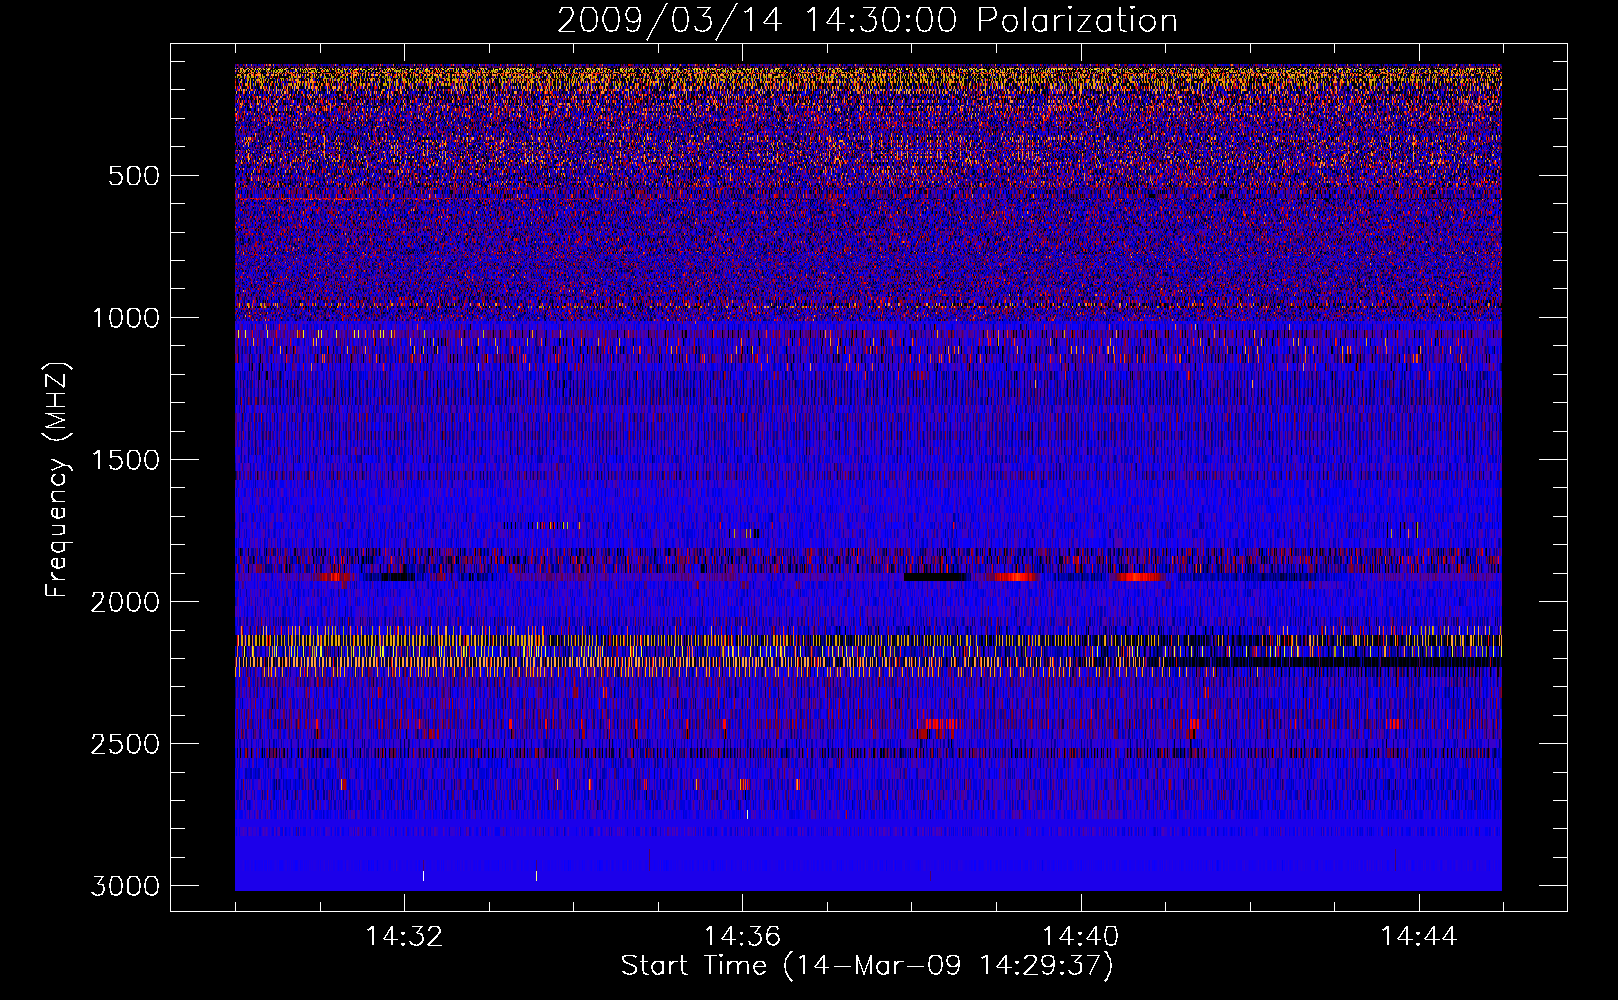Click the 1500 frequency tick label
This screenshot has width=1618, height=1000.
click(x=125, y=460)
